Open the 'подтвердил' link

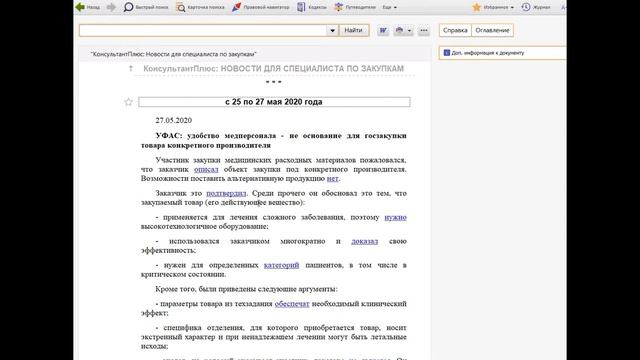click(226, 193)
